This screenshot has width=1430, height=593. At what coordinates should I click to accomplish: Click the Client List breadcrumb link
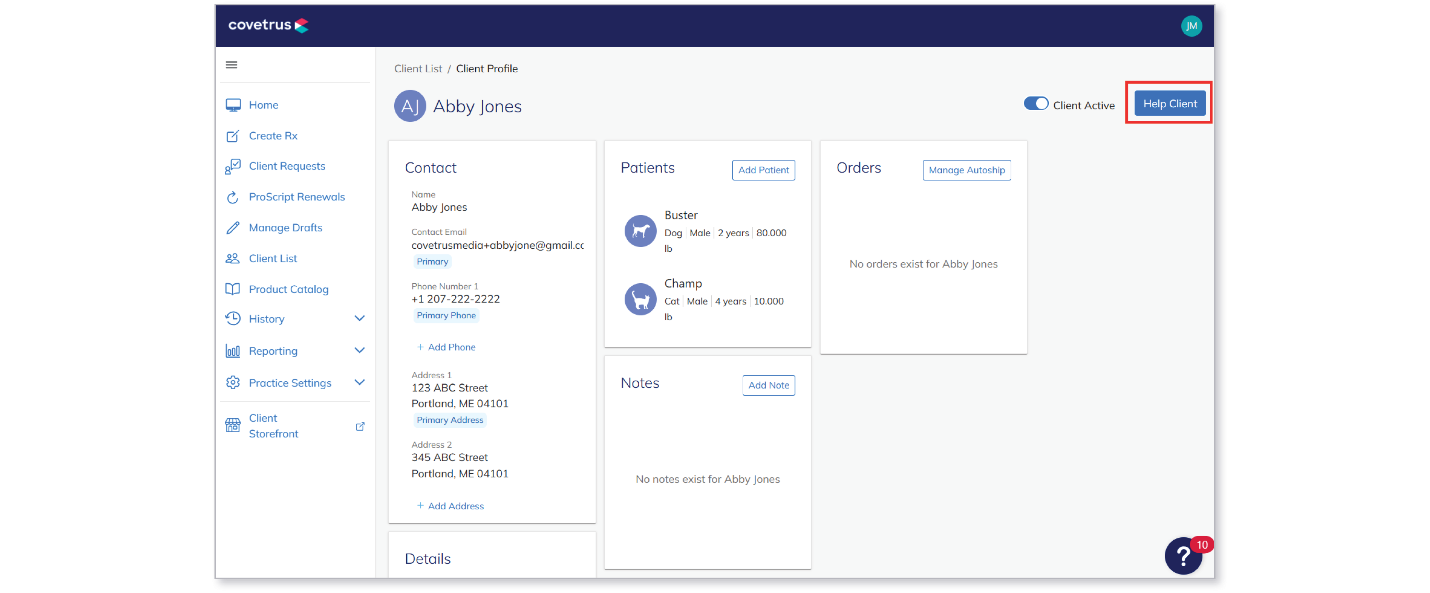[418, 69]
